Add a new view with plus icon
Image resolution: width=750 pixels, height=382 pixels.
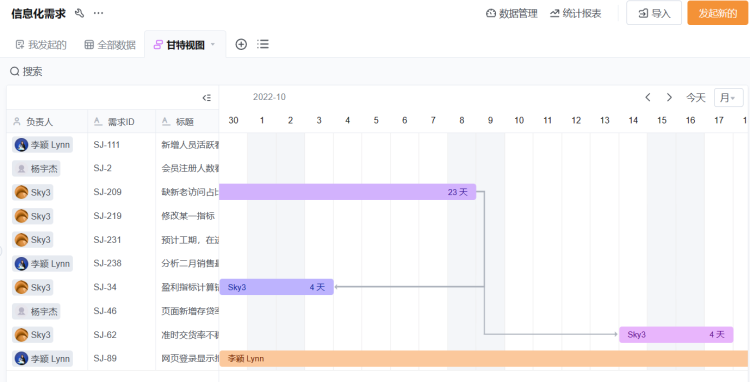coord(241,44)
